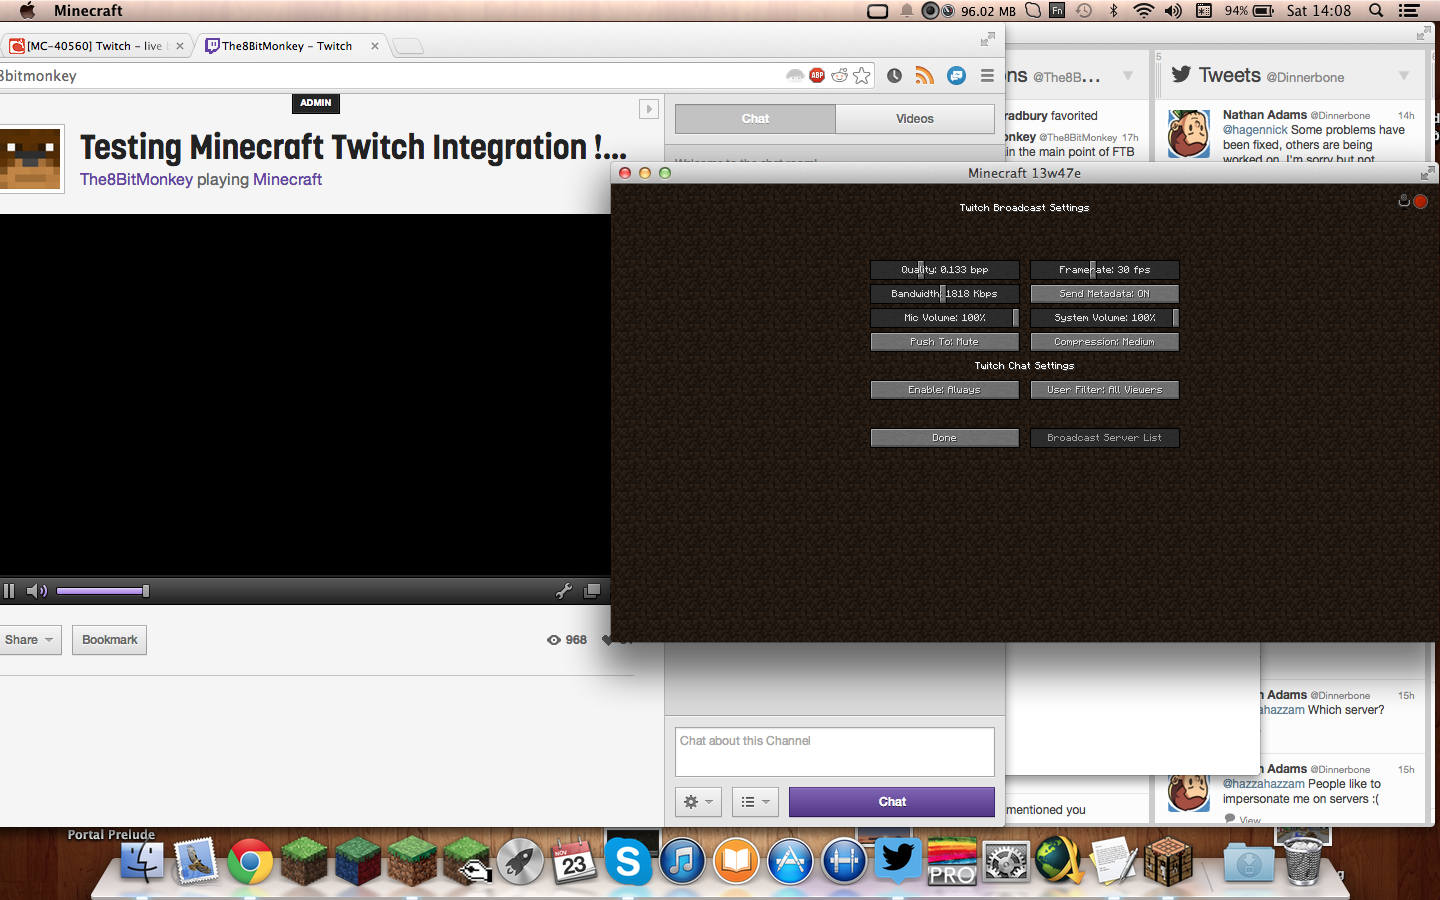Screen dimensions: 1440x900
Task: Open the Minecraft menu in menu bar
Action: [x=88, y=11]
